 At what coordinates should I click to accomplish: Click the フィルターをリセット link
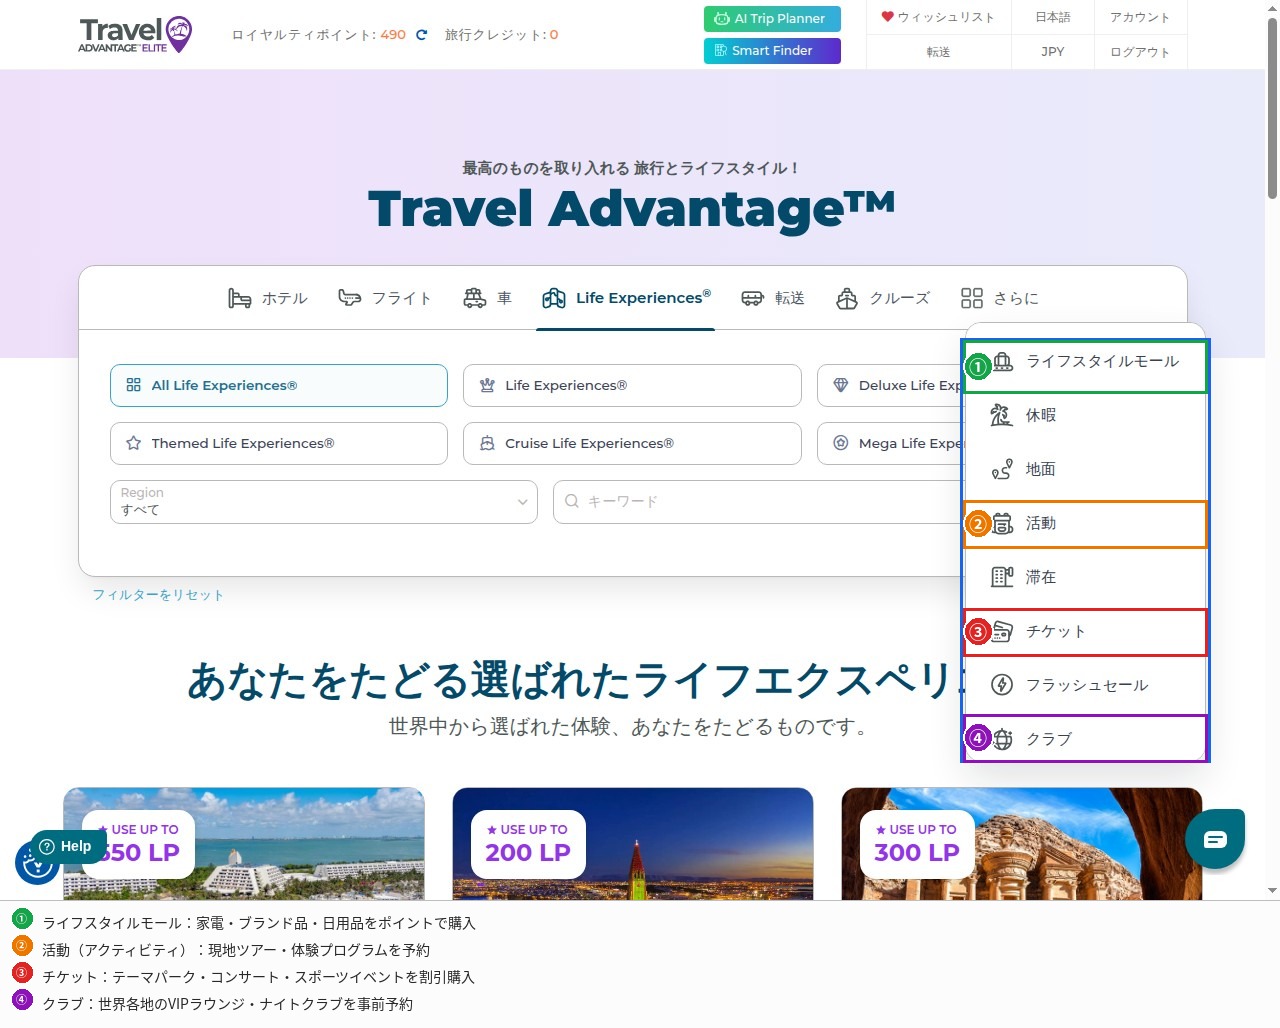[158, 595]
